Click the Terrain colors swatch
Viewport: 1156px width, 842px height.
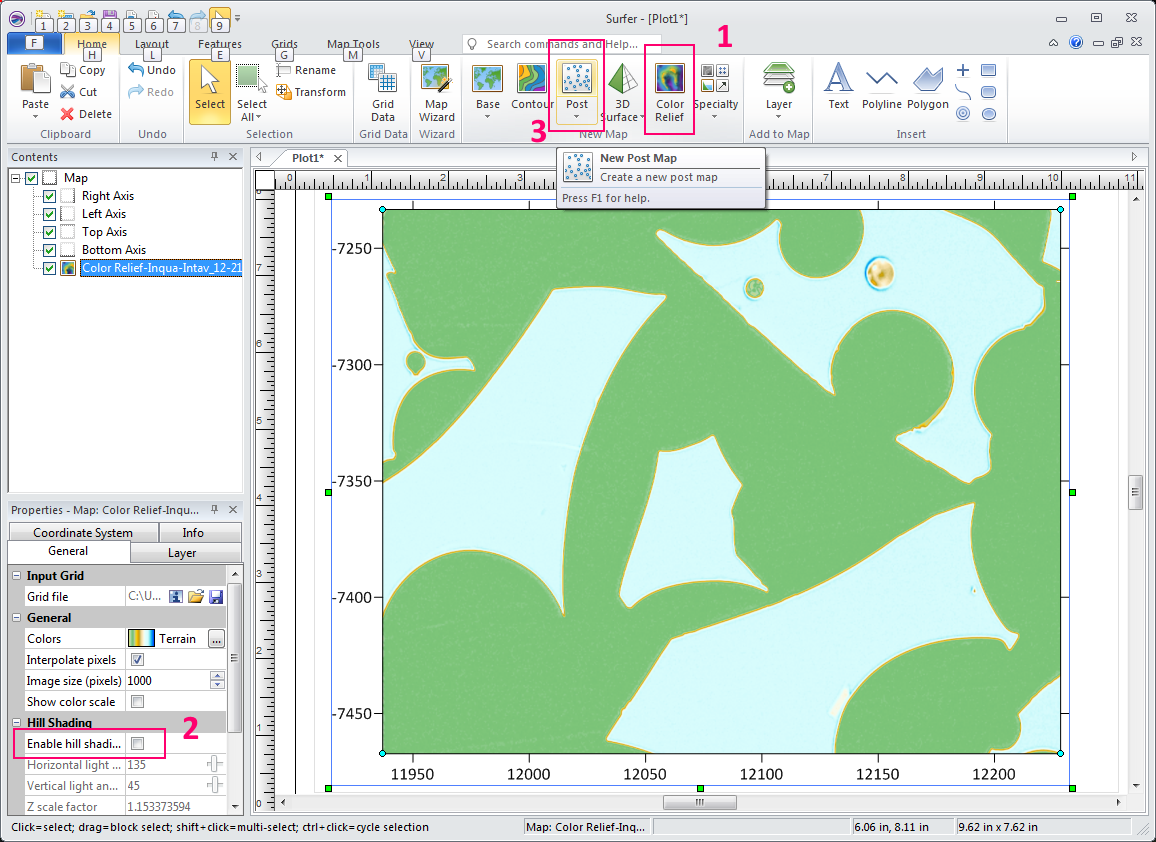[x=141, y=639]
